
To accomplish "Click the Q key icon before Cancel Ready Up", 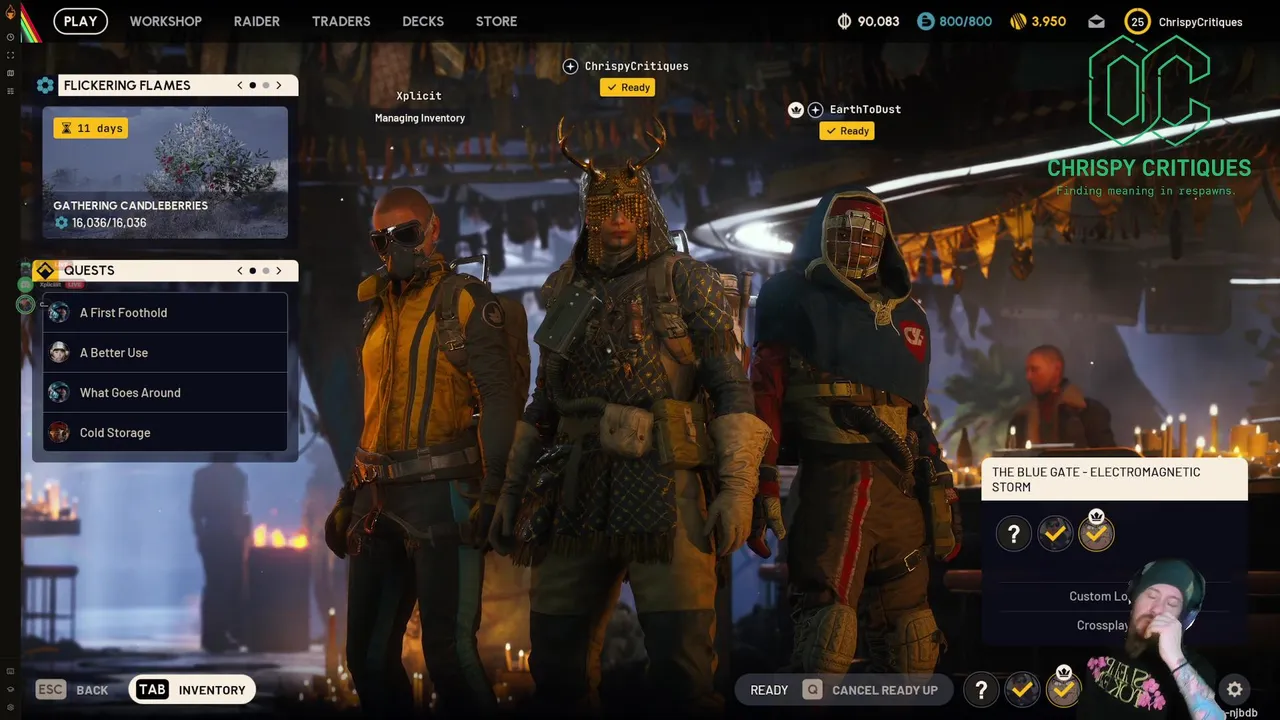I will [x=812, y=689].
